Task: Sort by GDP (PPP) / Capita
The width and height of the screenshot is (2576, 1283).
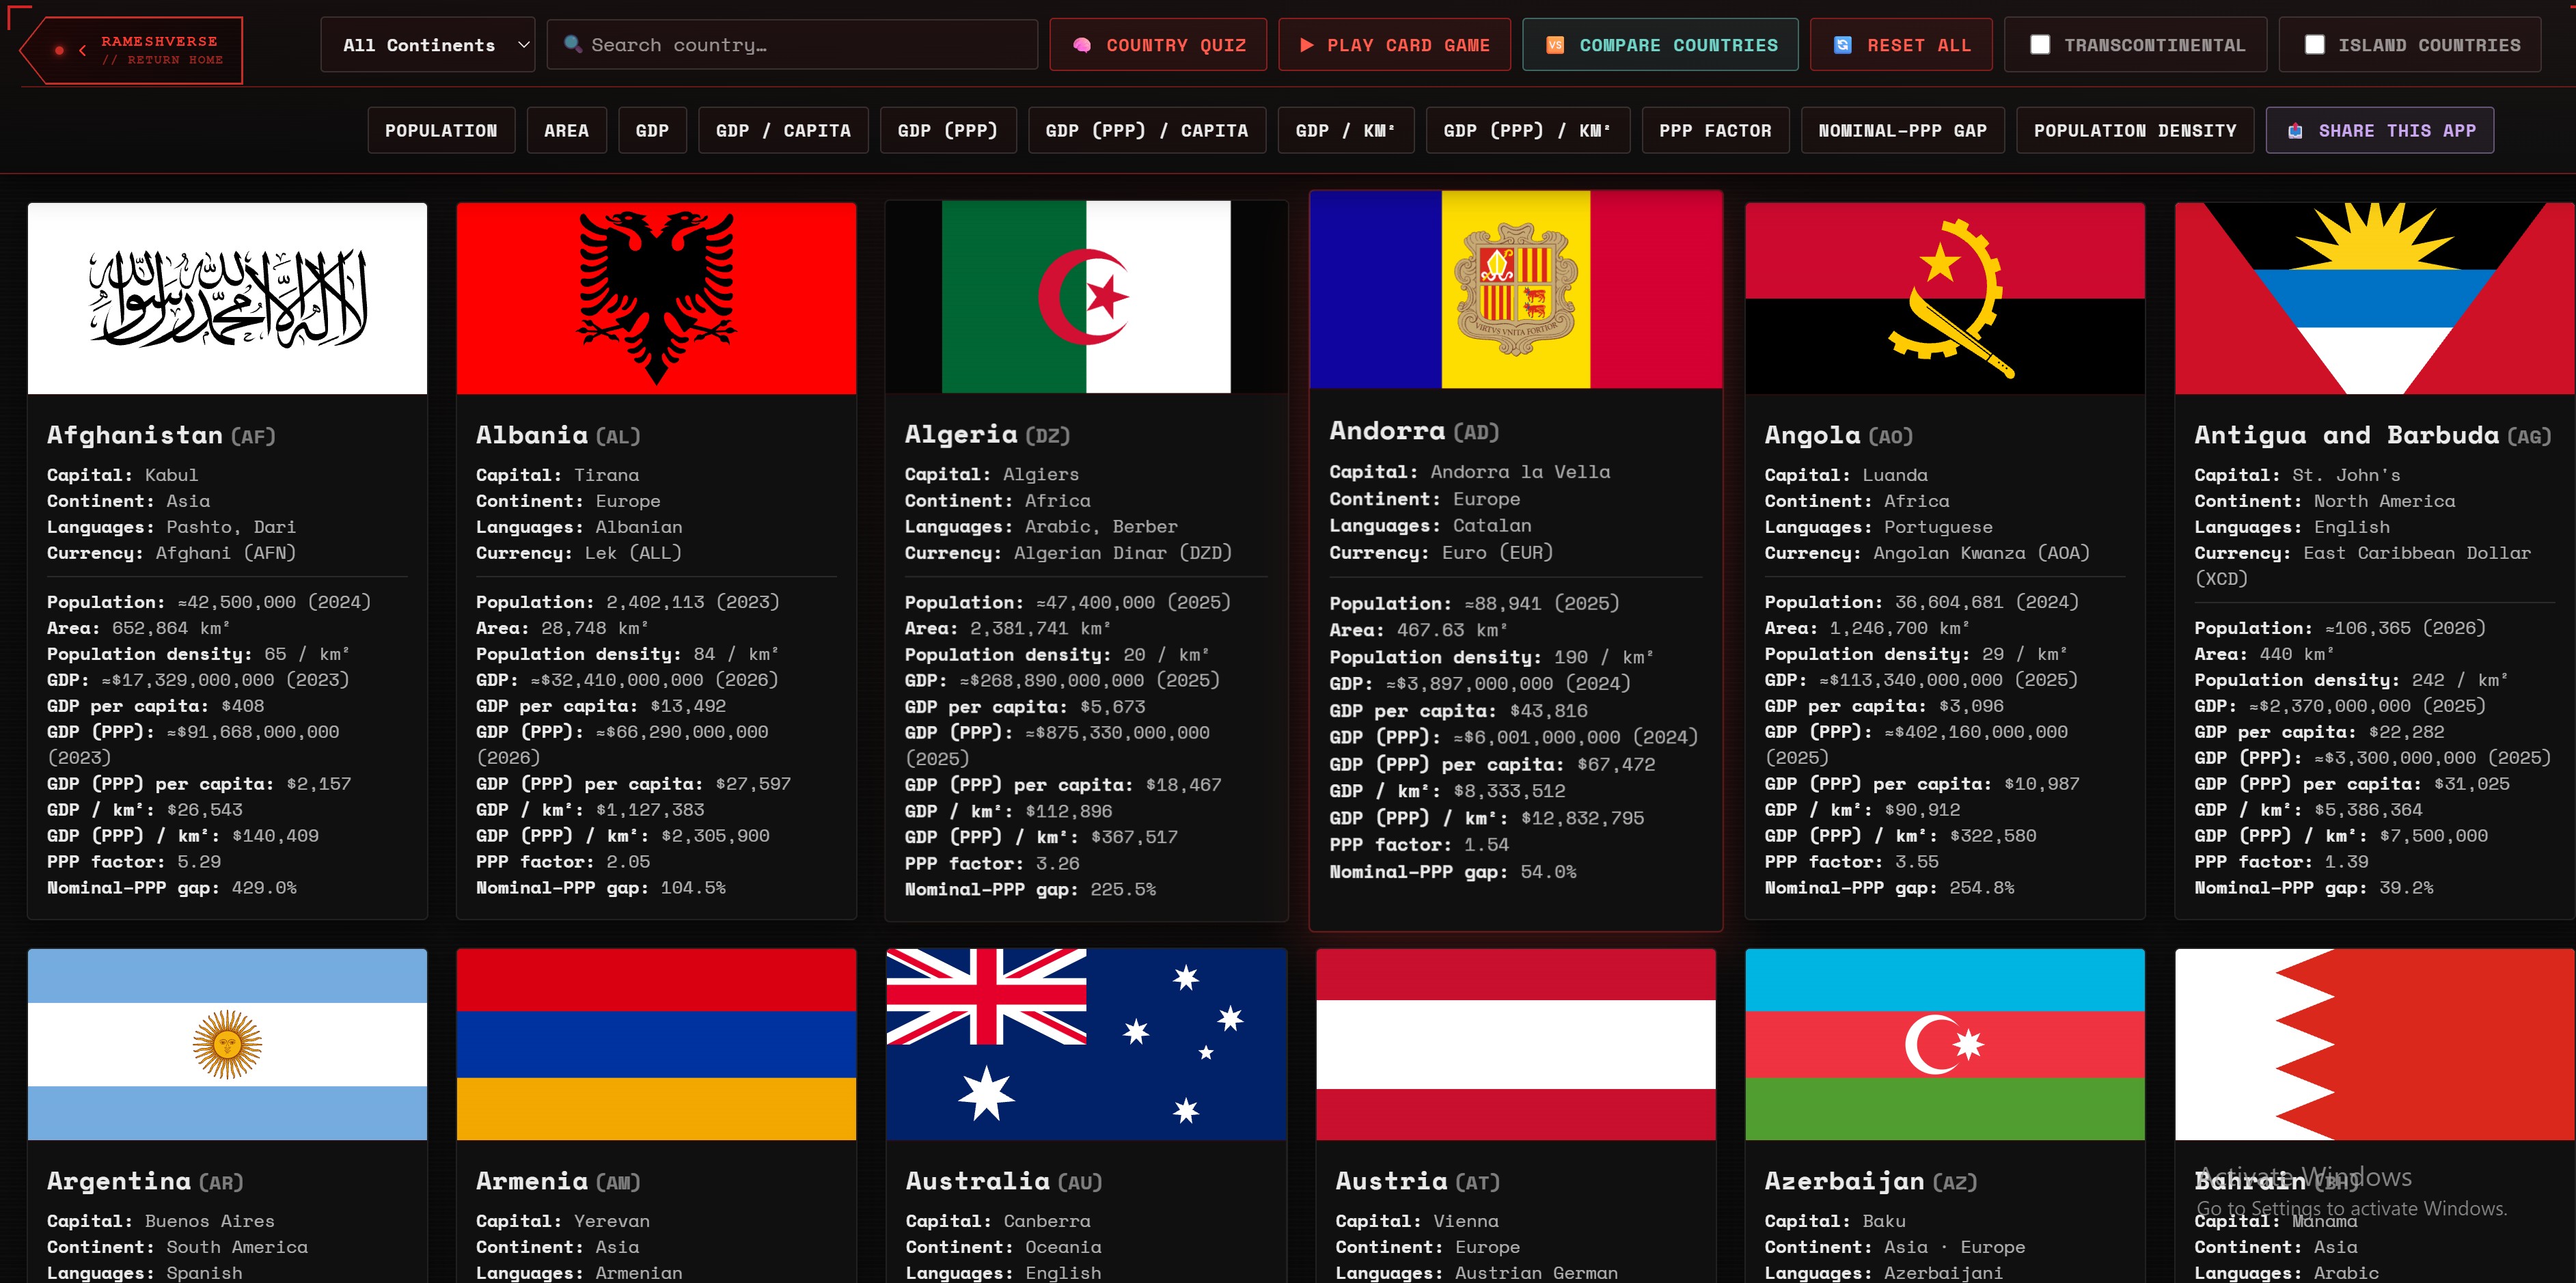Action: [1147, 130]
